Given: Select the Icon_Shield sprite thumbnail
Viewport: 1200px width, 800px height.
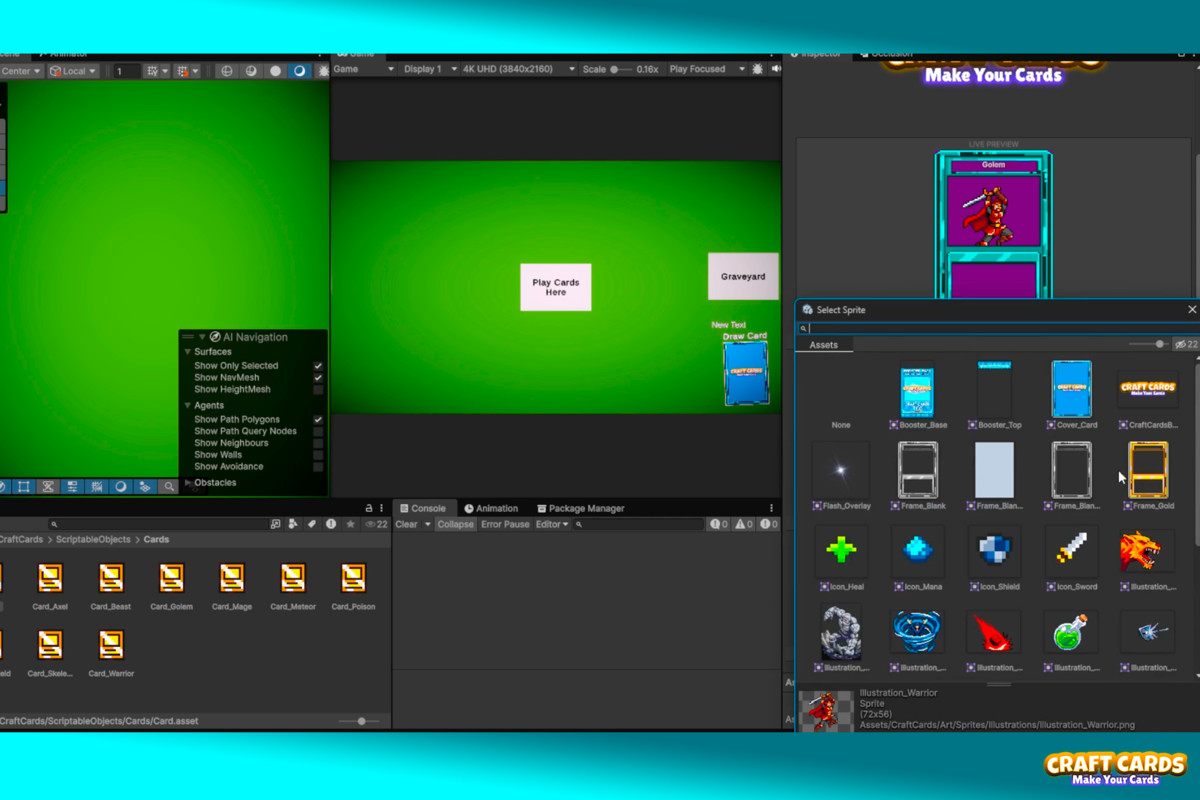Looking at the screenshot, I should (x=995, y=551).
